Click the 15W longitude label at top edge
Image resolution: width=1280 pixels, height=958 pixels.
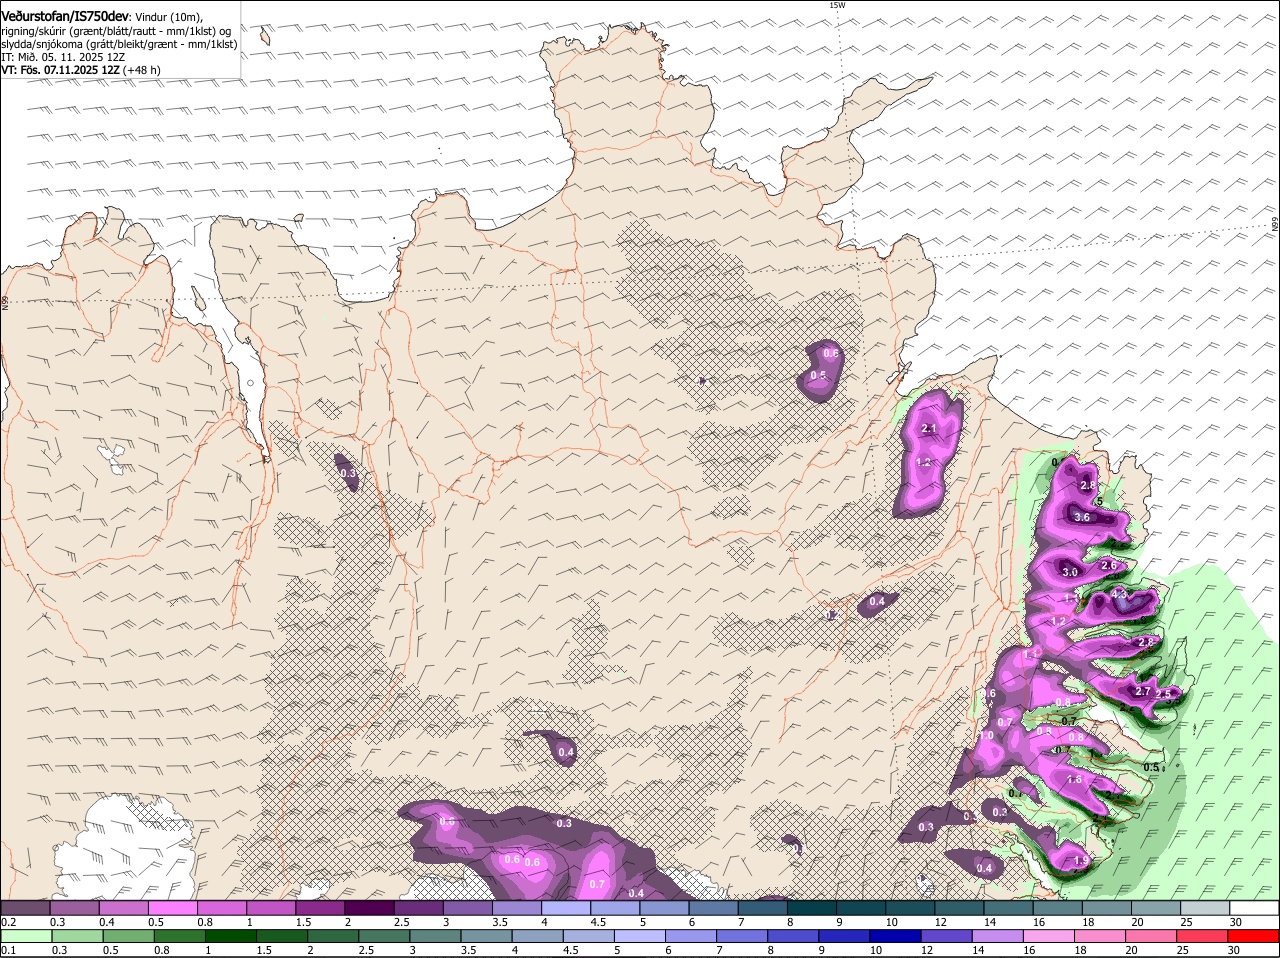(837, 5)
